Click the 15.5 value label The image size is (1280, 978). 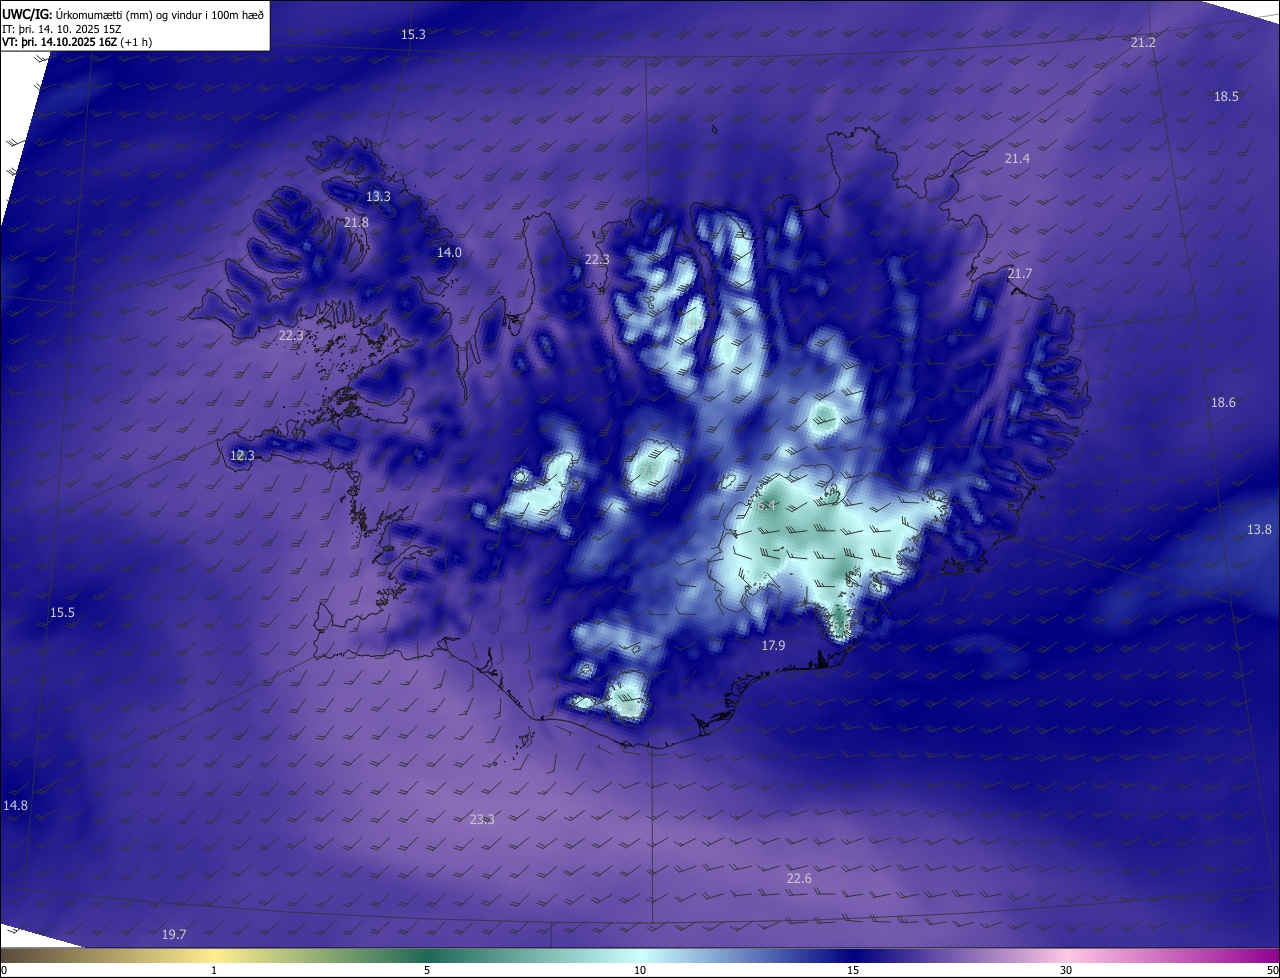pos(62,613)
